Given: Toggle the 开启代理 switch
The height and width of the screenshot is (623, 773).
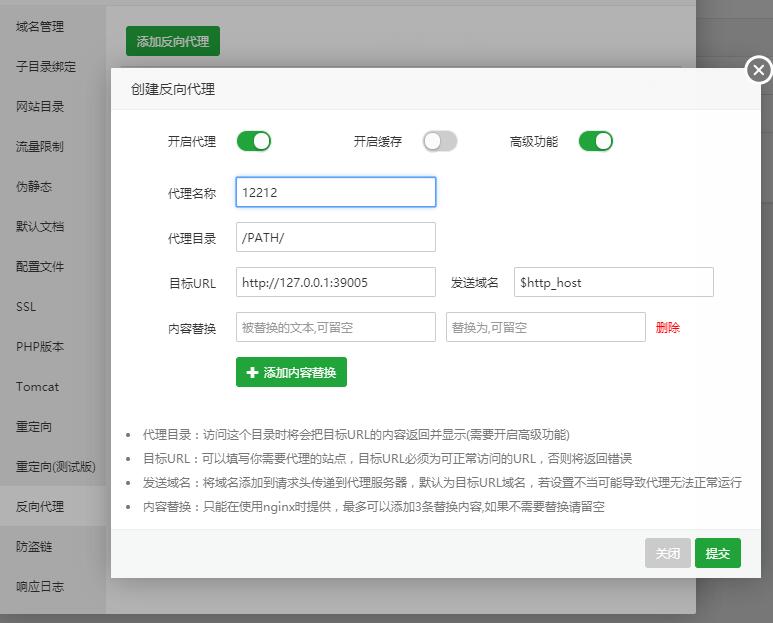Looking at the screenshot, I should point(254,141).
